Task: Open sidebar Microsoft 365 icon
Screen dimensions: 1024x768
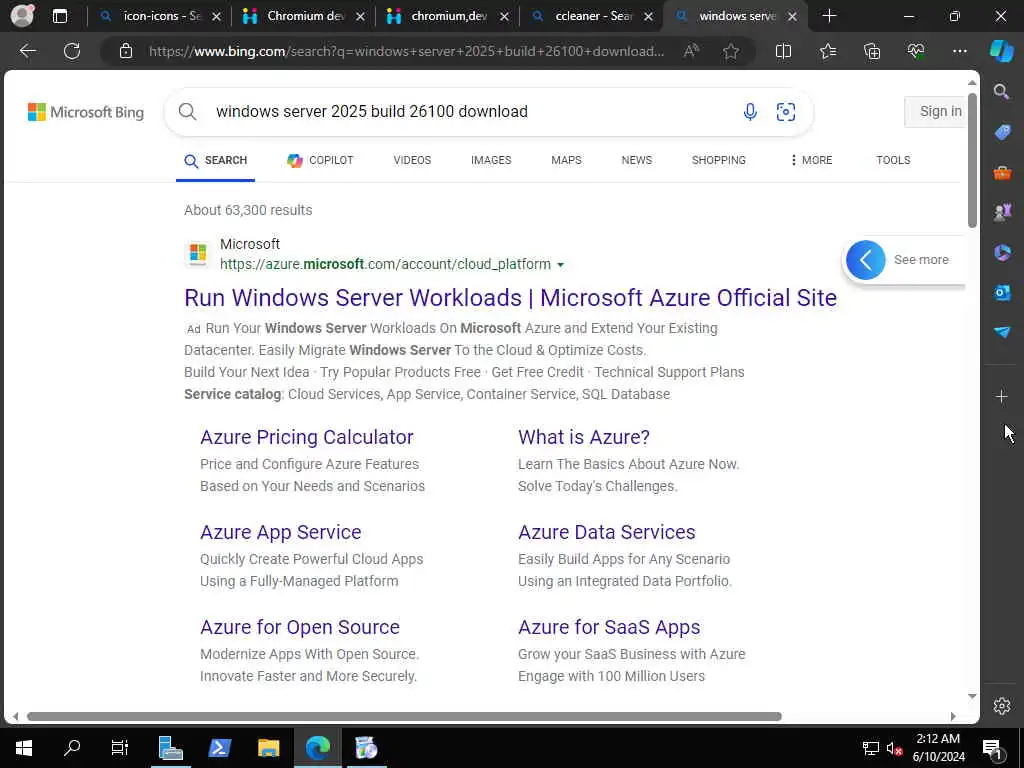Action: point(1002,252)
